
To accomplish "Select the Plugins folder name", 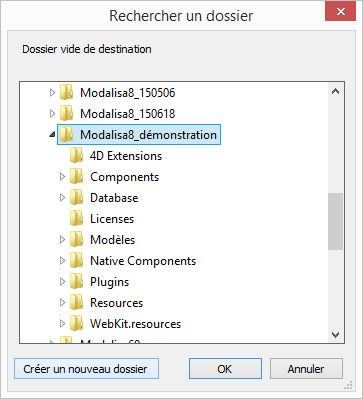I will [x=109, y=282].
